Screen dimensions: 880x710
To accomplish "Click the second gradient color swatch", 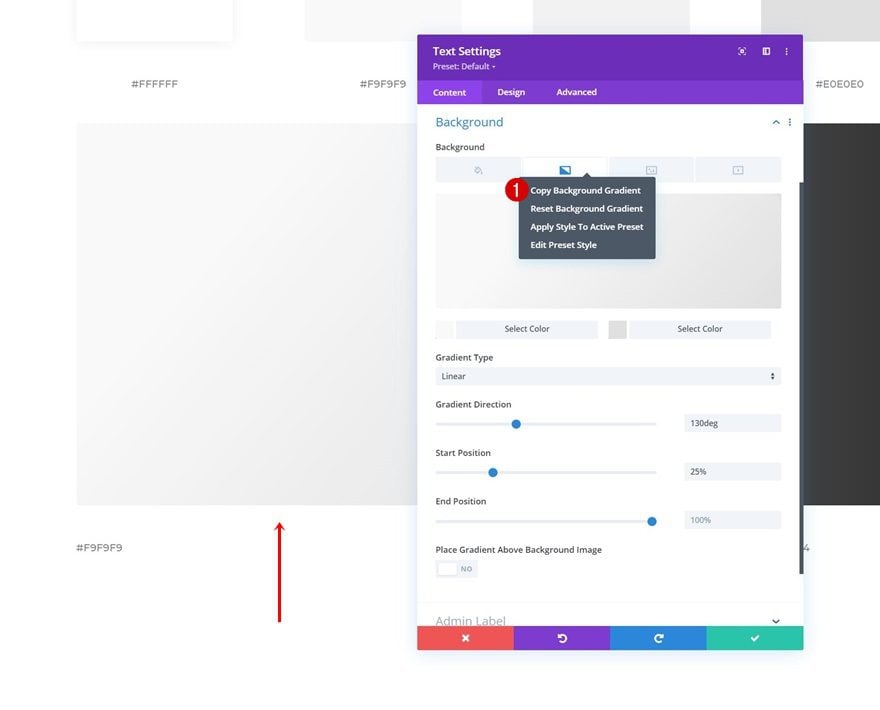I will tap(617, 329).
